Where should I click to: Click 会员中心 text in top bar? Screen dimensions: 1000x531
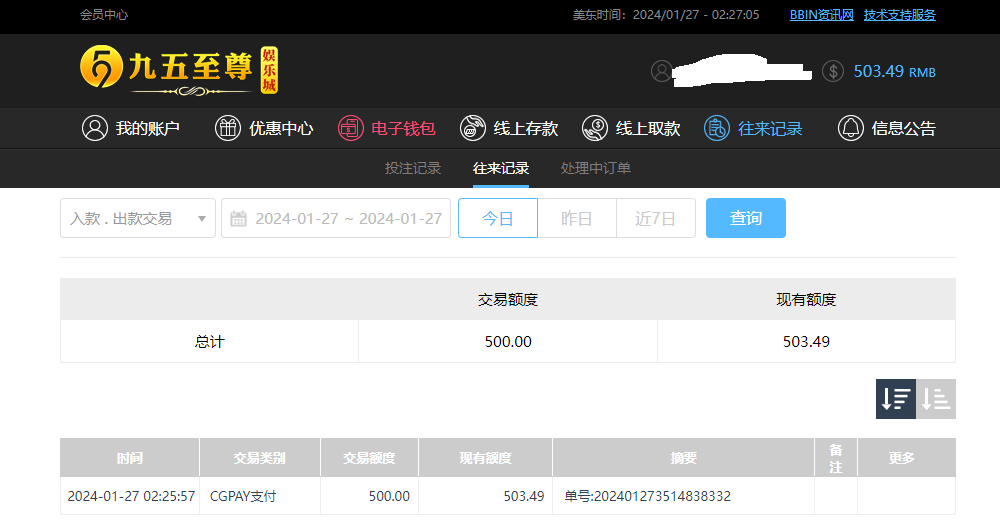pyautogui.click(x=104, y=15)
